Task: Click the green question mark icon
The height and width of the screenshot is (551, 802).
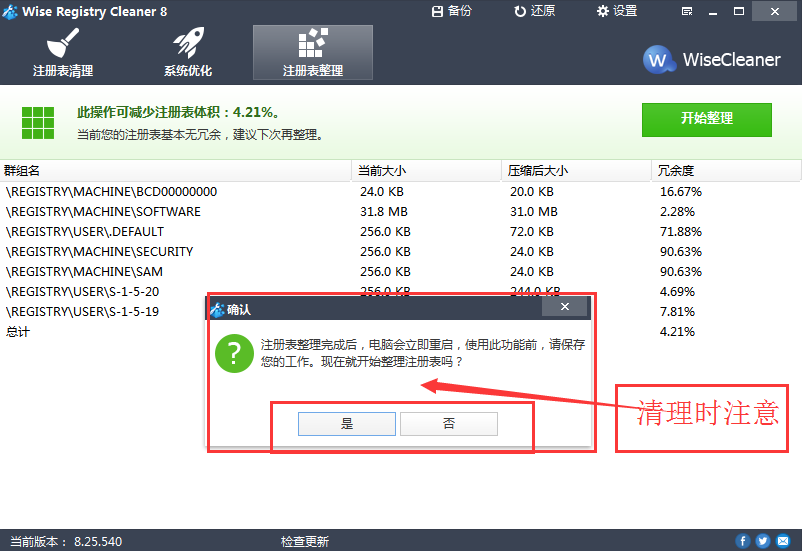Action: (234, 354)
